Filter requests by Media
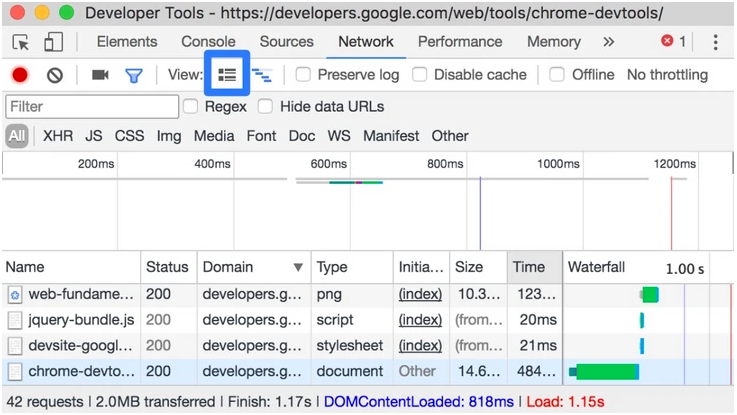This screenshot has width=737, height=415. pos(214,136)
